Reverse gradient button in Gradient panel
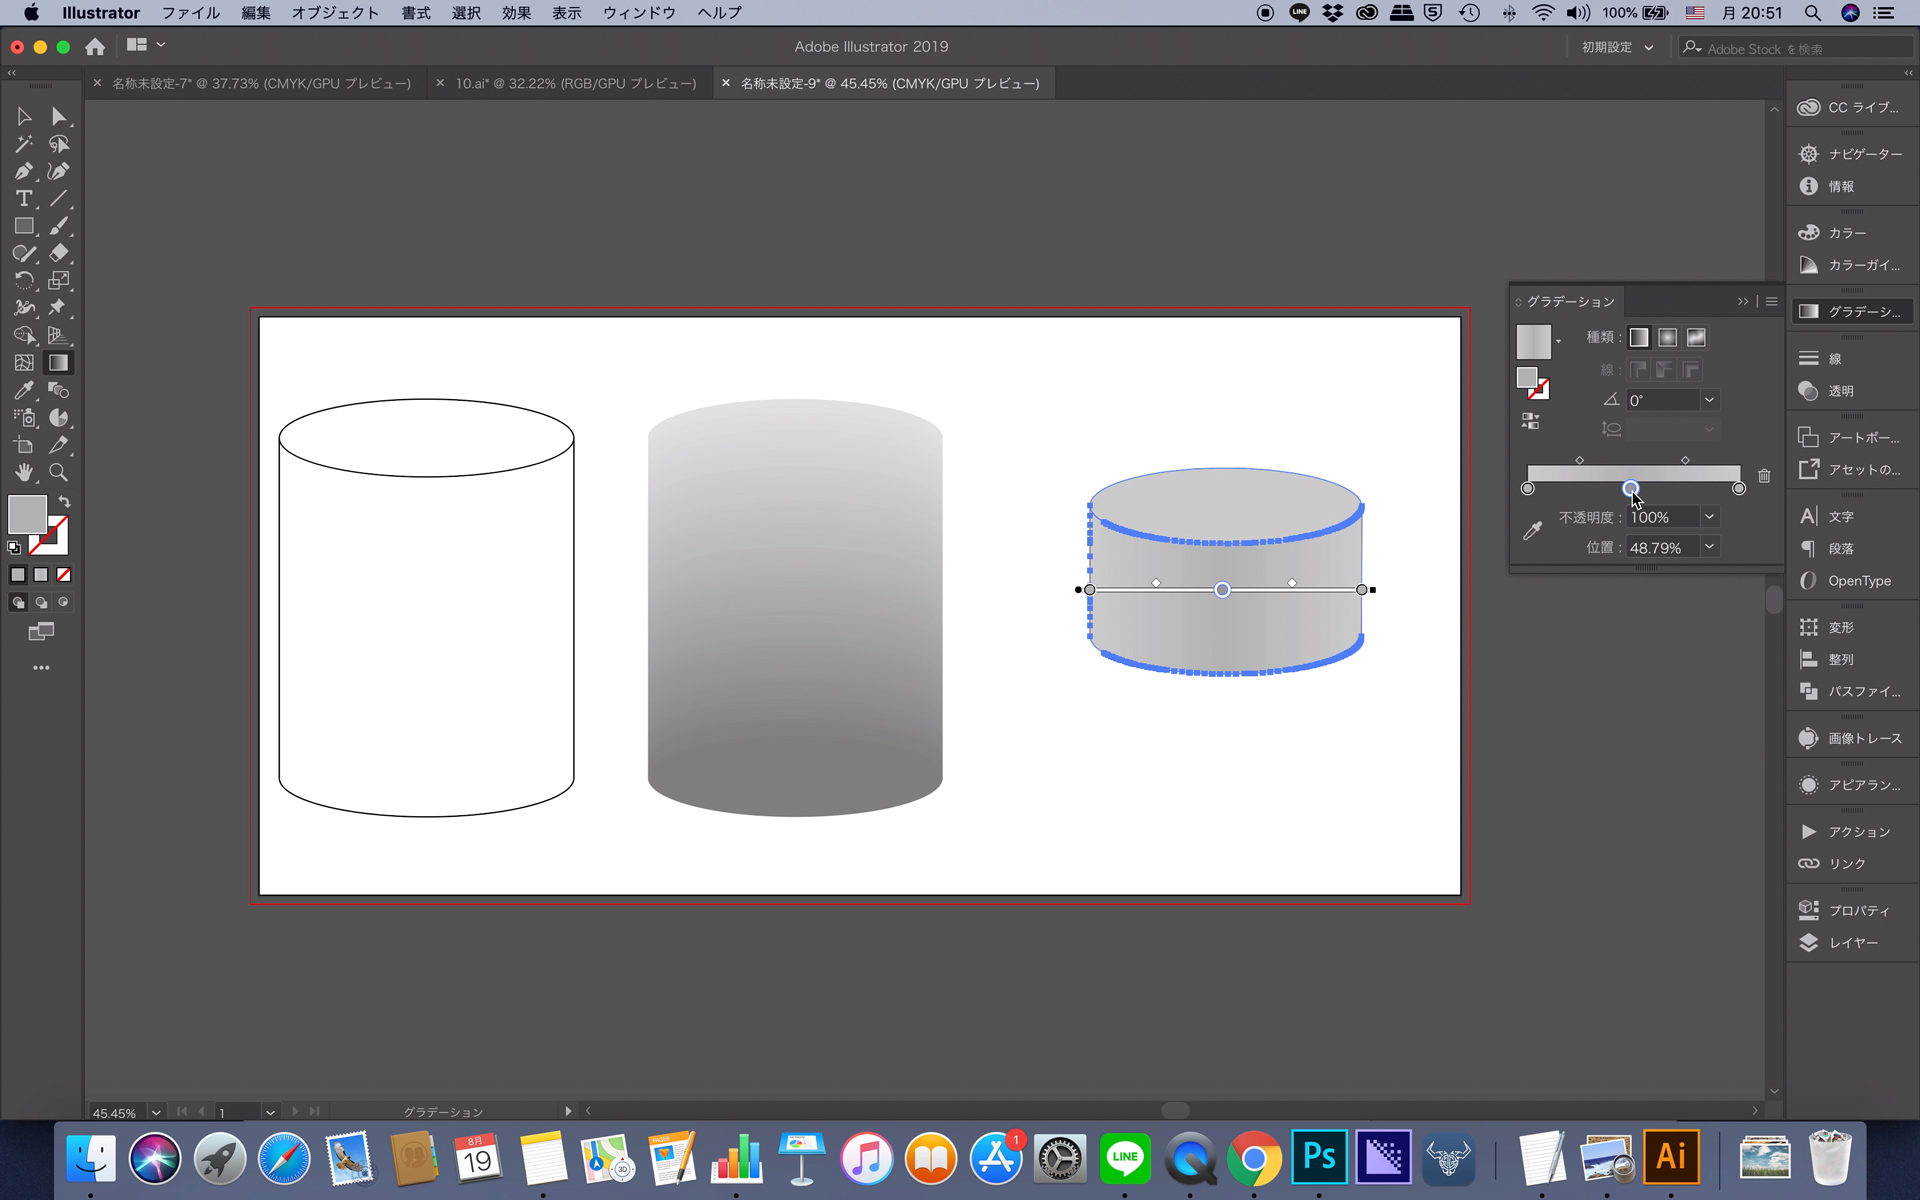The height and width of the screenshot is (1200, 1920). [1530, 421]
